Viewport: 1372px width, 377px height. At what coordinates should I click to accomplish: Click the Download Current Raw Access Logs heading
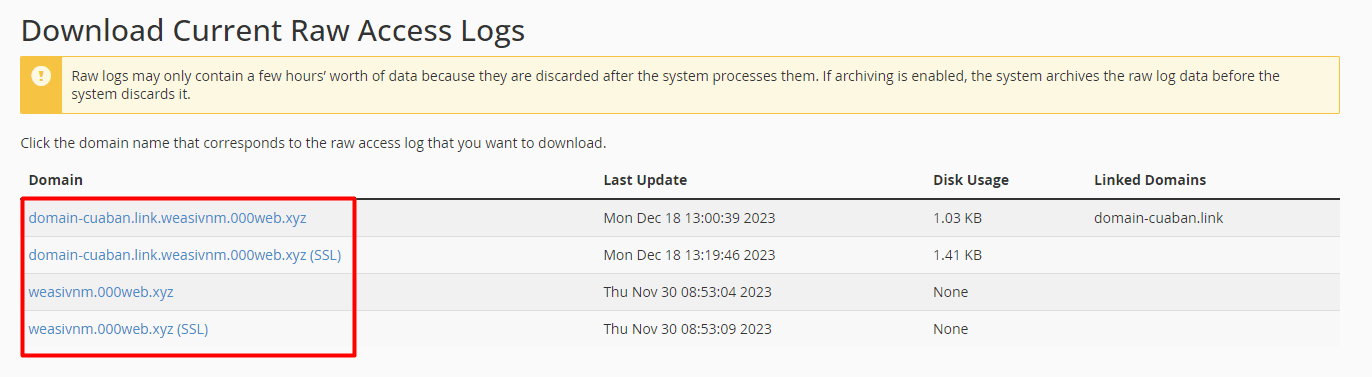click(273, 30)
